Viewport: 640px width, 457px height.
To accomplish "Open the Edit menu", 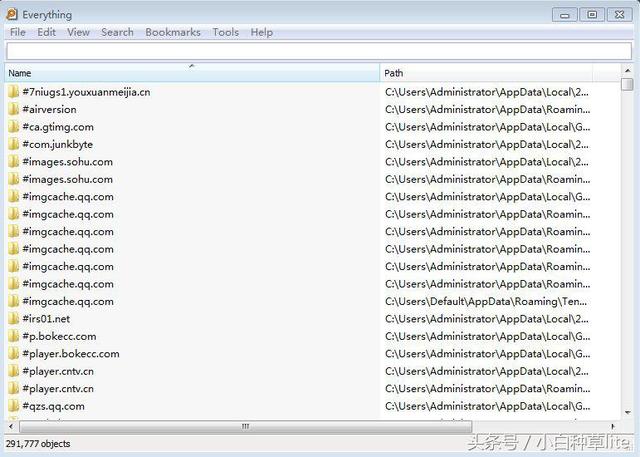I will click(x=46, y=32).
